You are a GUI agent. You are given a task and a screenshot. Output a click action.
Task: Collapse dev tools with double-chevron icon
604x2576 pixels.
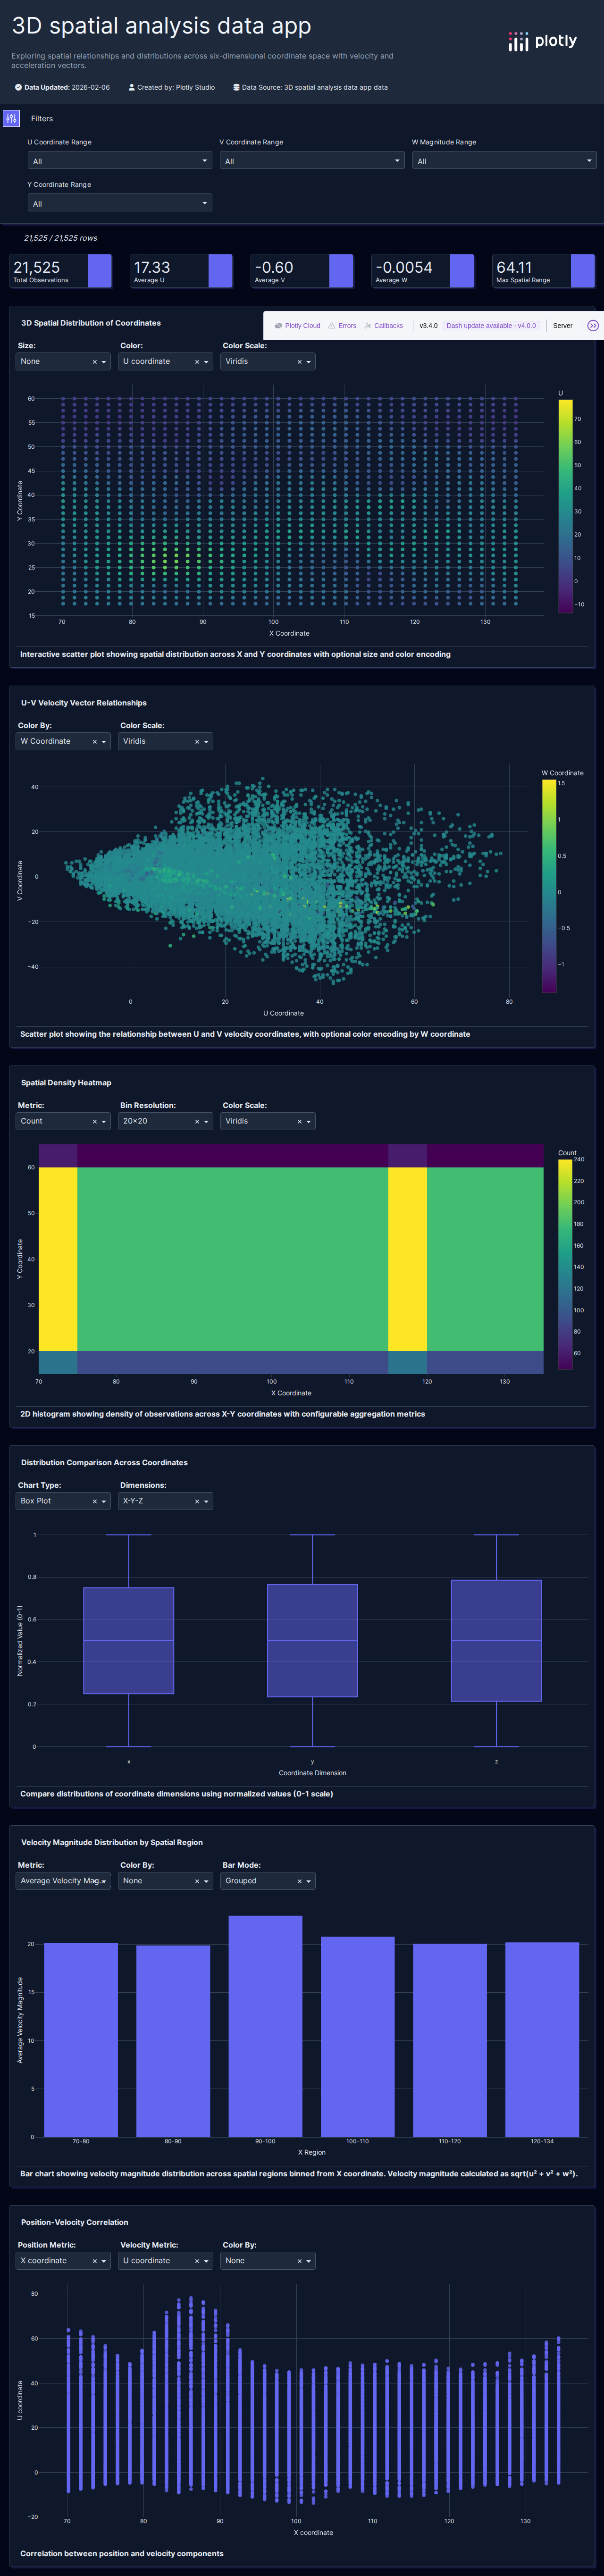pos(592,326)
